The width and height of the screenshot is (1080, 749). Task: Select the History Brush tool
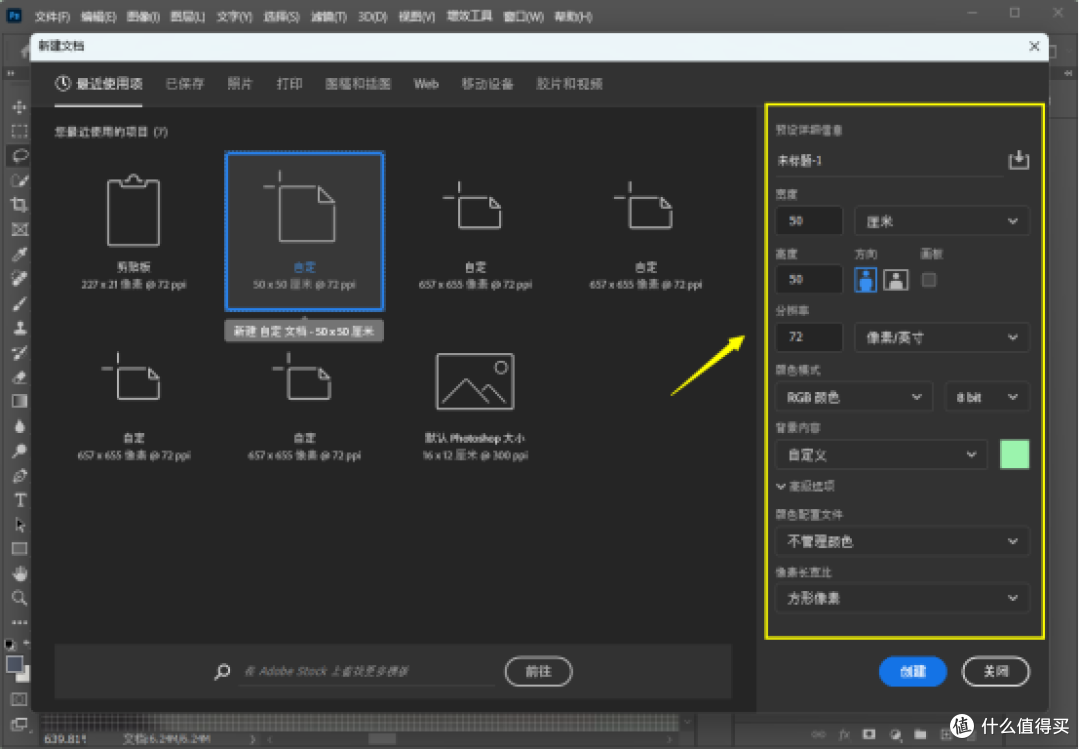[19, 353]
